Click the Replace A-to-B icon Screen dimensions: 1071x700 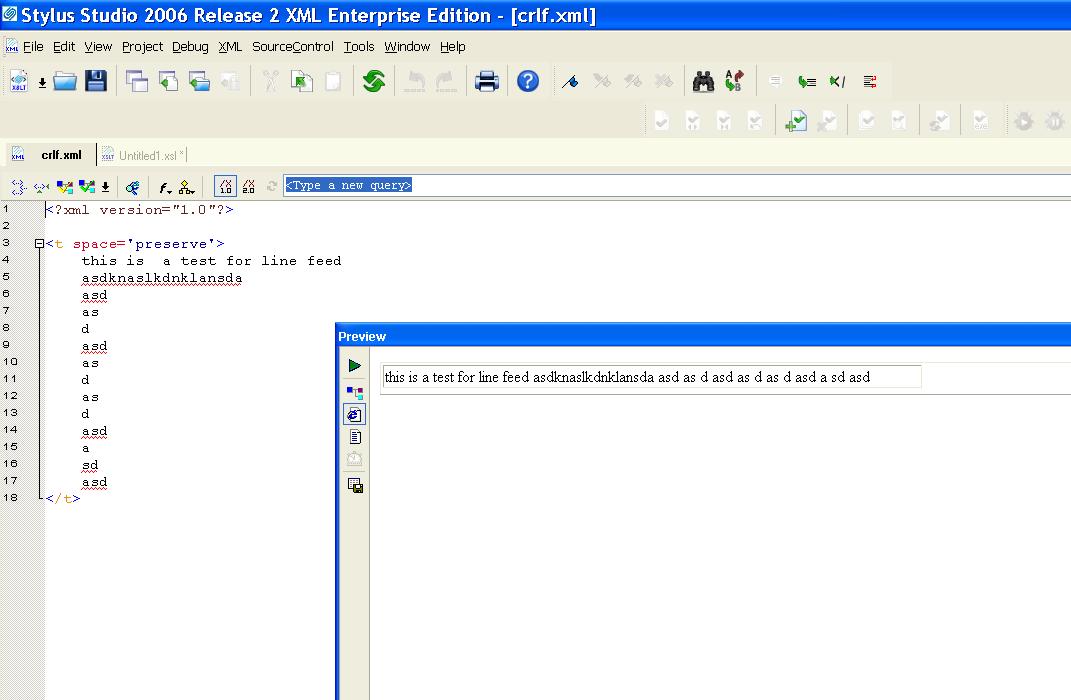pyautogui.click(x=734, y=82)
